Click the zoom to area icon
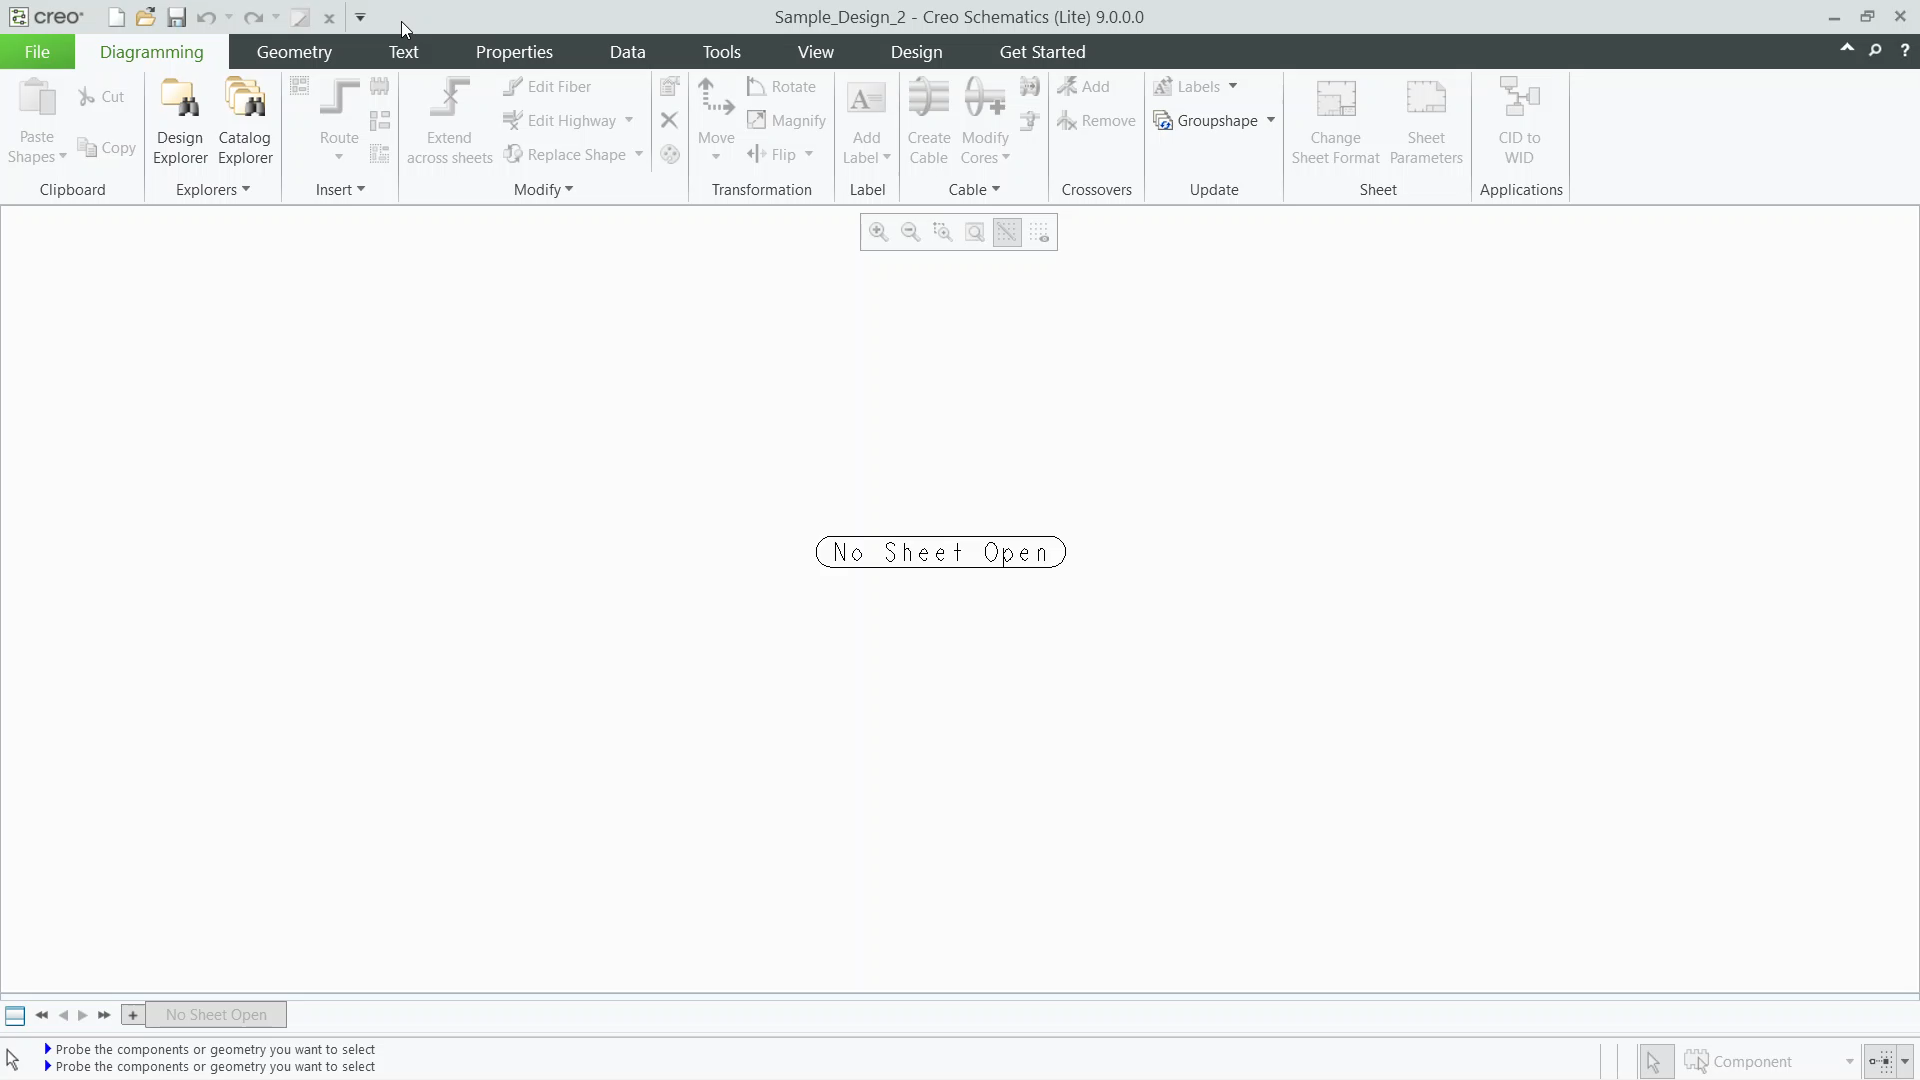 (x=942, y=232)
